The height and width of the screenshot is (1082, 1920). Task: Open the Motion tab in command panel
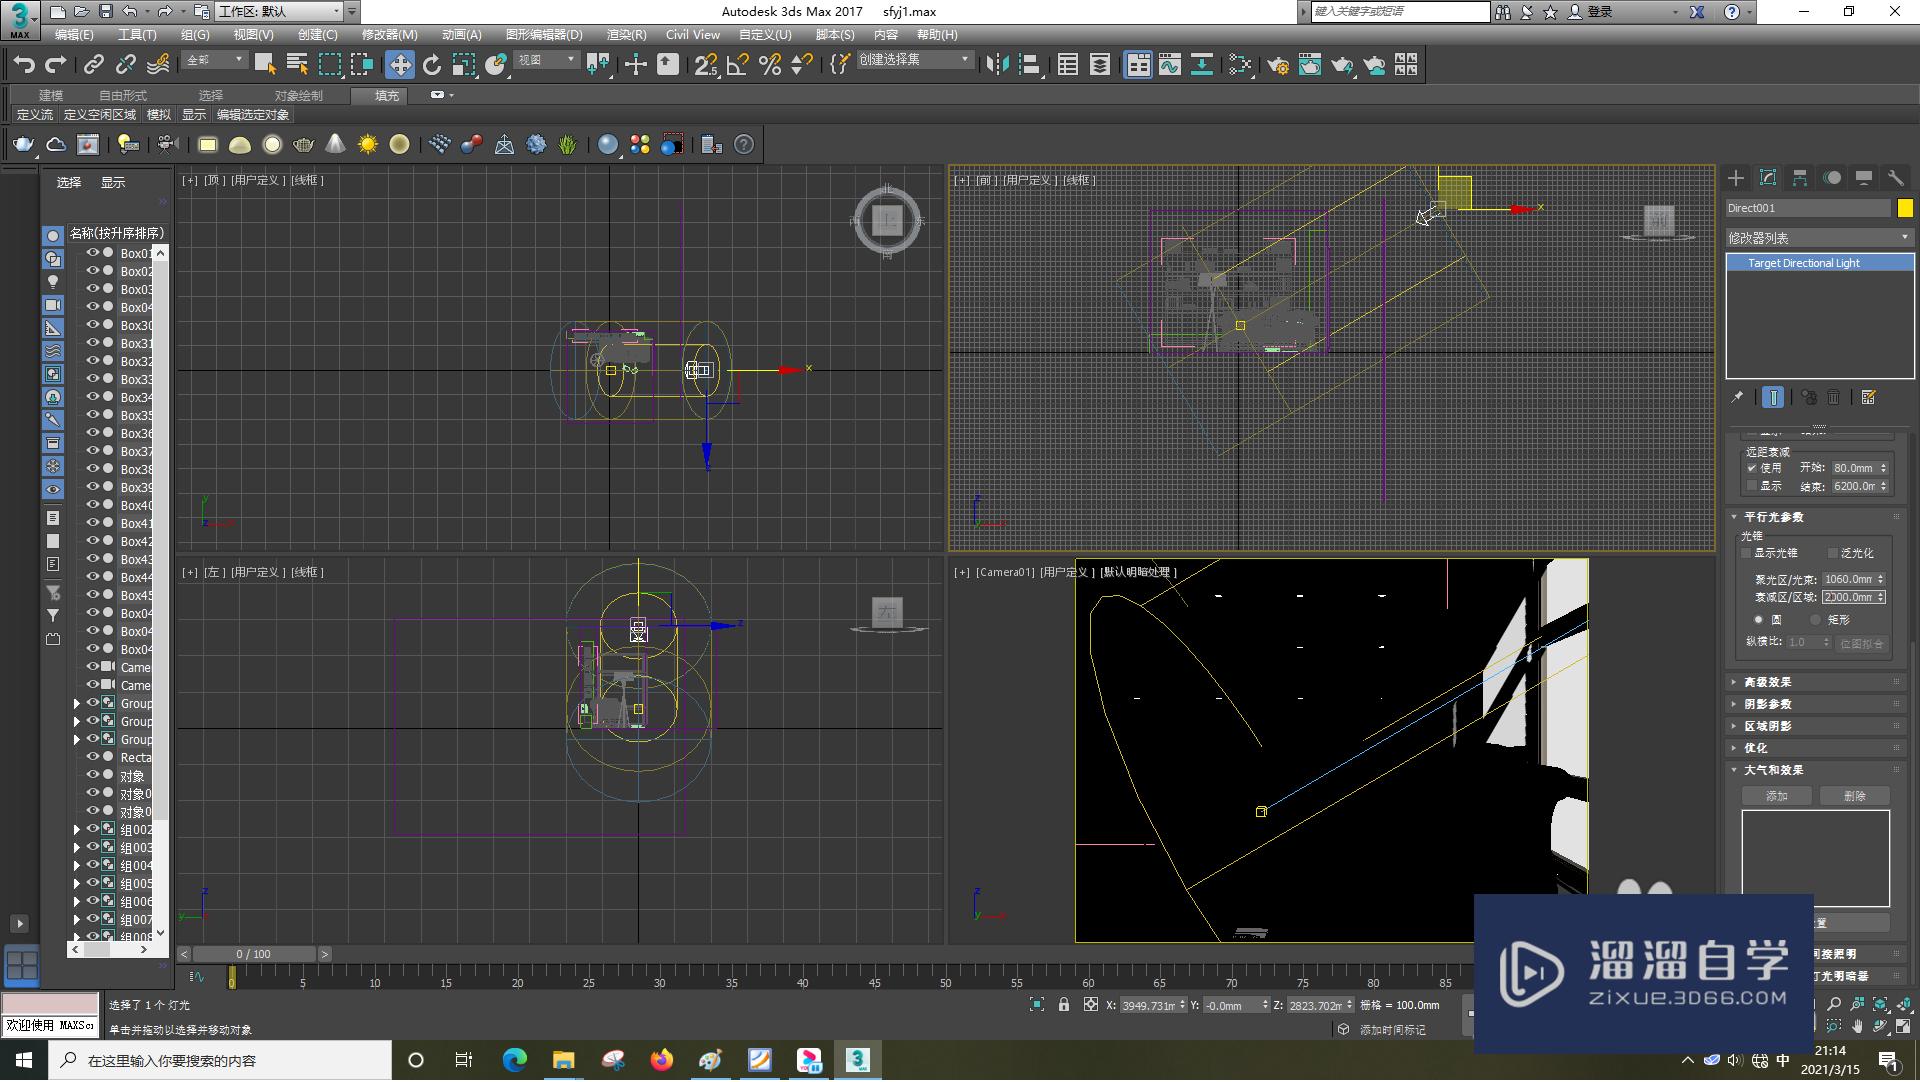[1832, 178]
